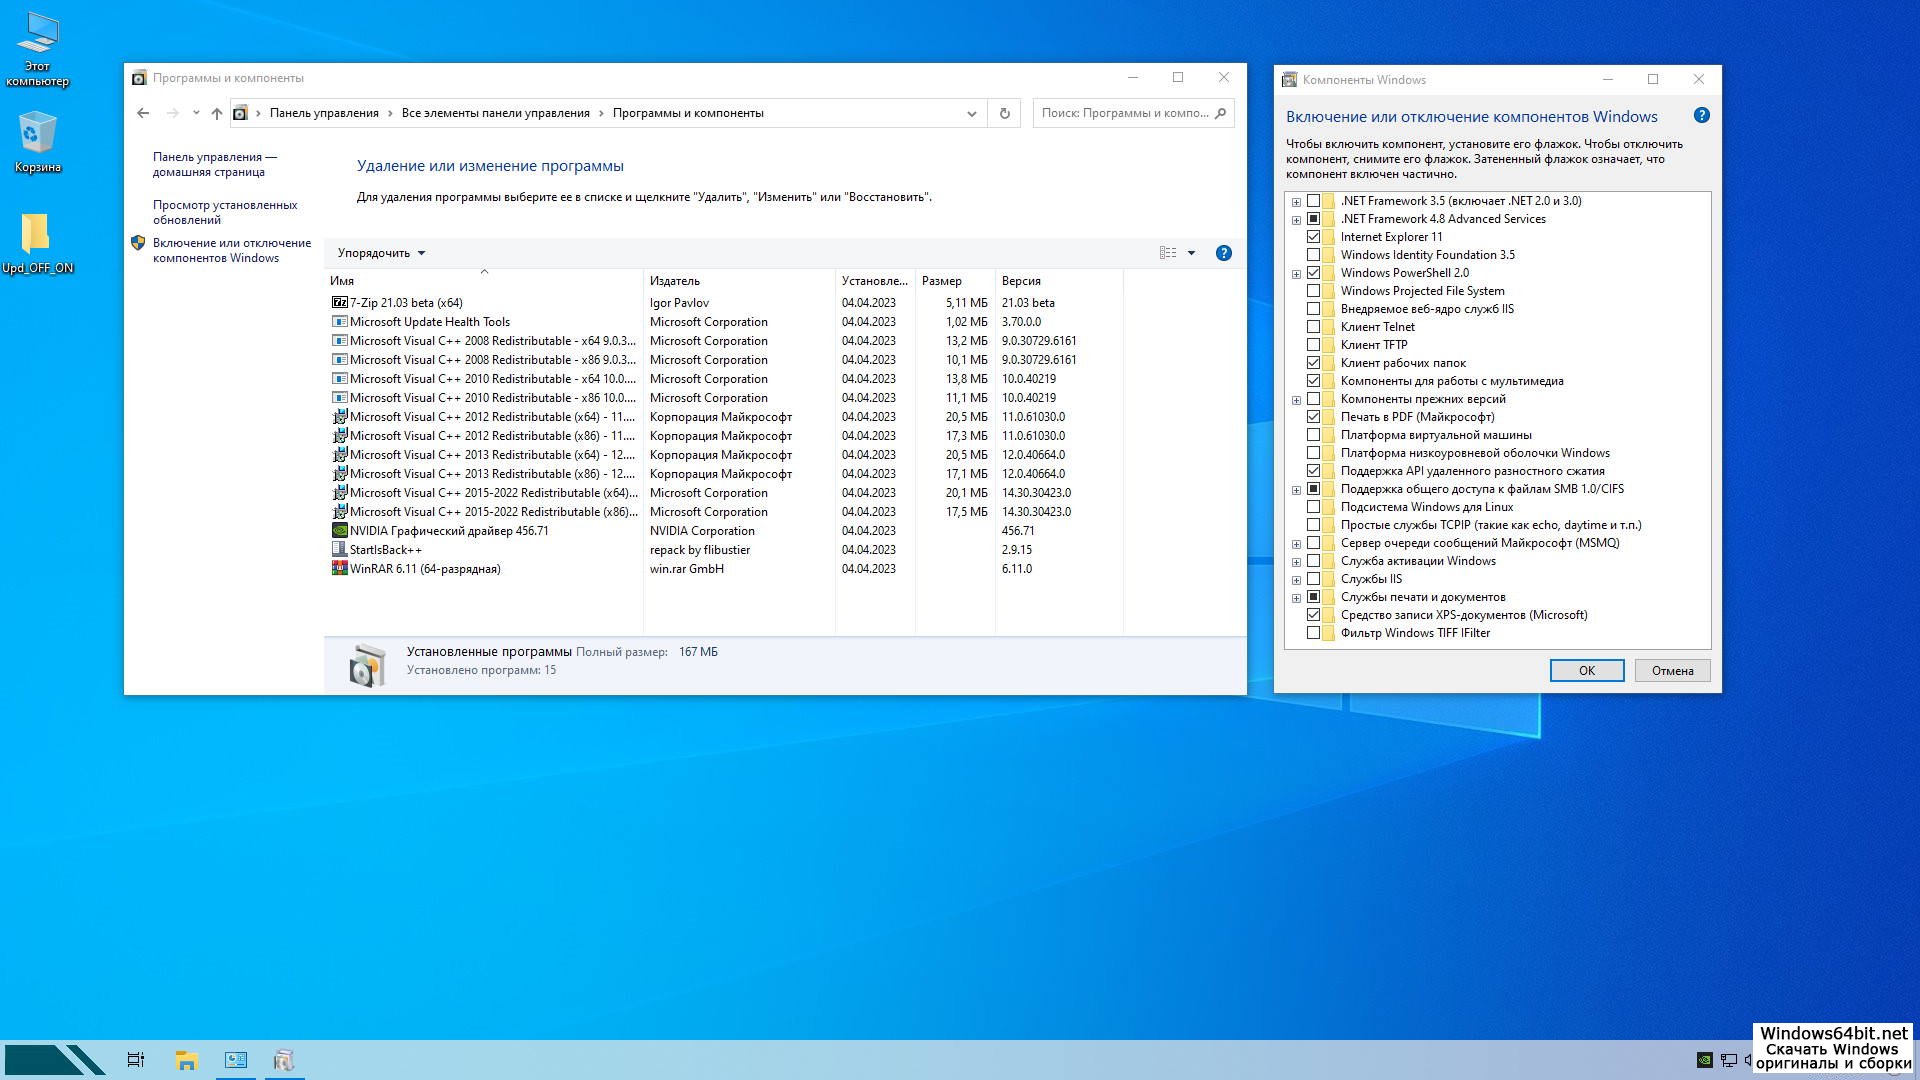The image size is (1920, 1080).
Task: Click the refresh button in address bar
Action: 1004,113
